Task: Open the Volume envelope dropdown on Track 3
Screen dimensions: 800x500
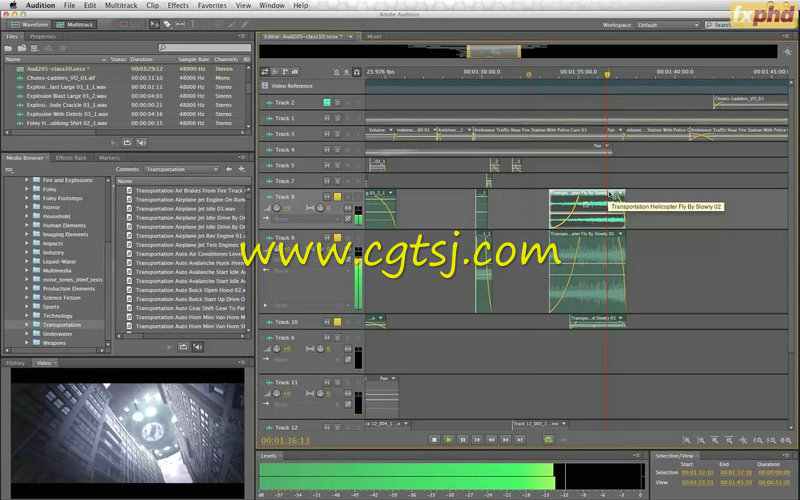Action: coord(391,130)
